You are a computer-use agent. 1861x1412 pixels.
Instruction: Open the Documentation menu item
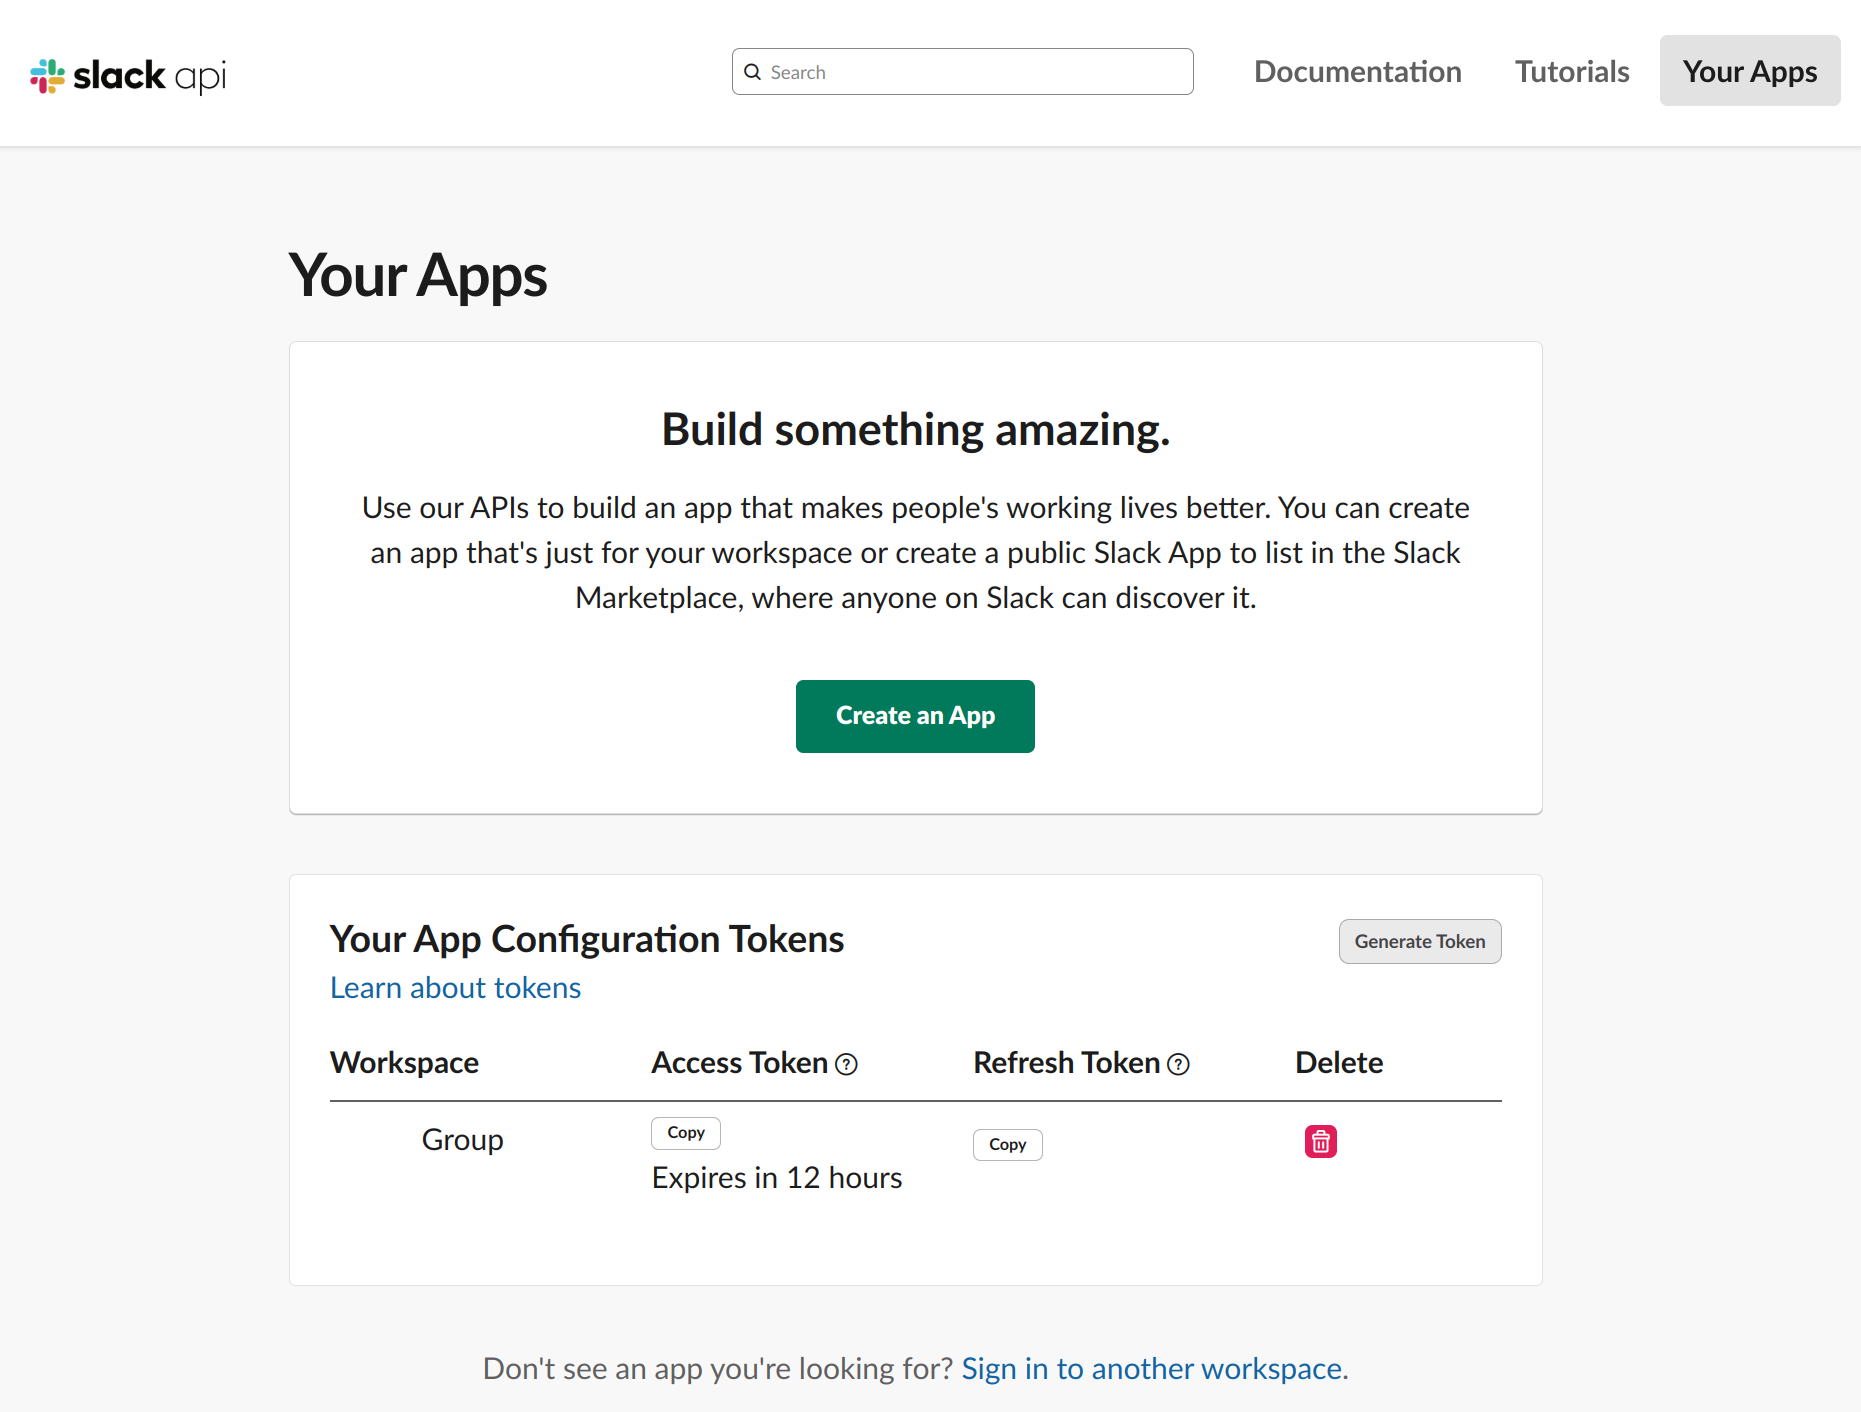point(1357,72)
